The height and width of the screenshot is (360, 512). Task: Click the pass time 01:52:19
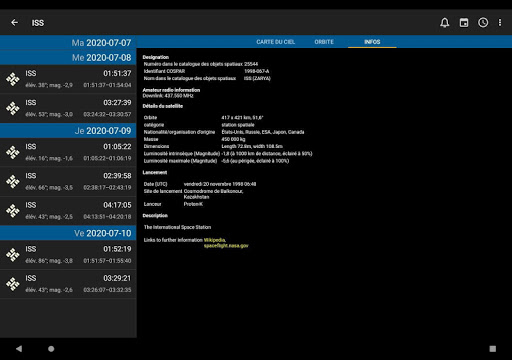pos(117,249)
